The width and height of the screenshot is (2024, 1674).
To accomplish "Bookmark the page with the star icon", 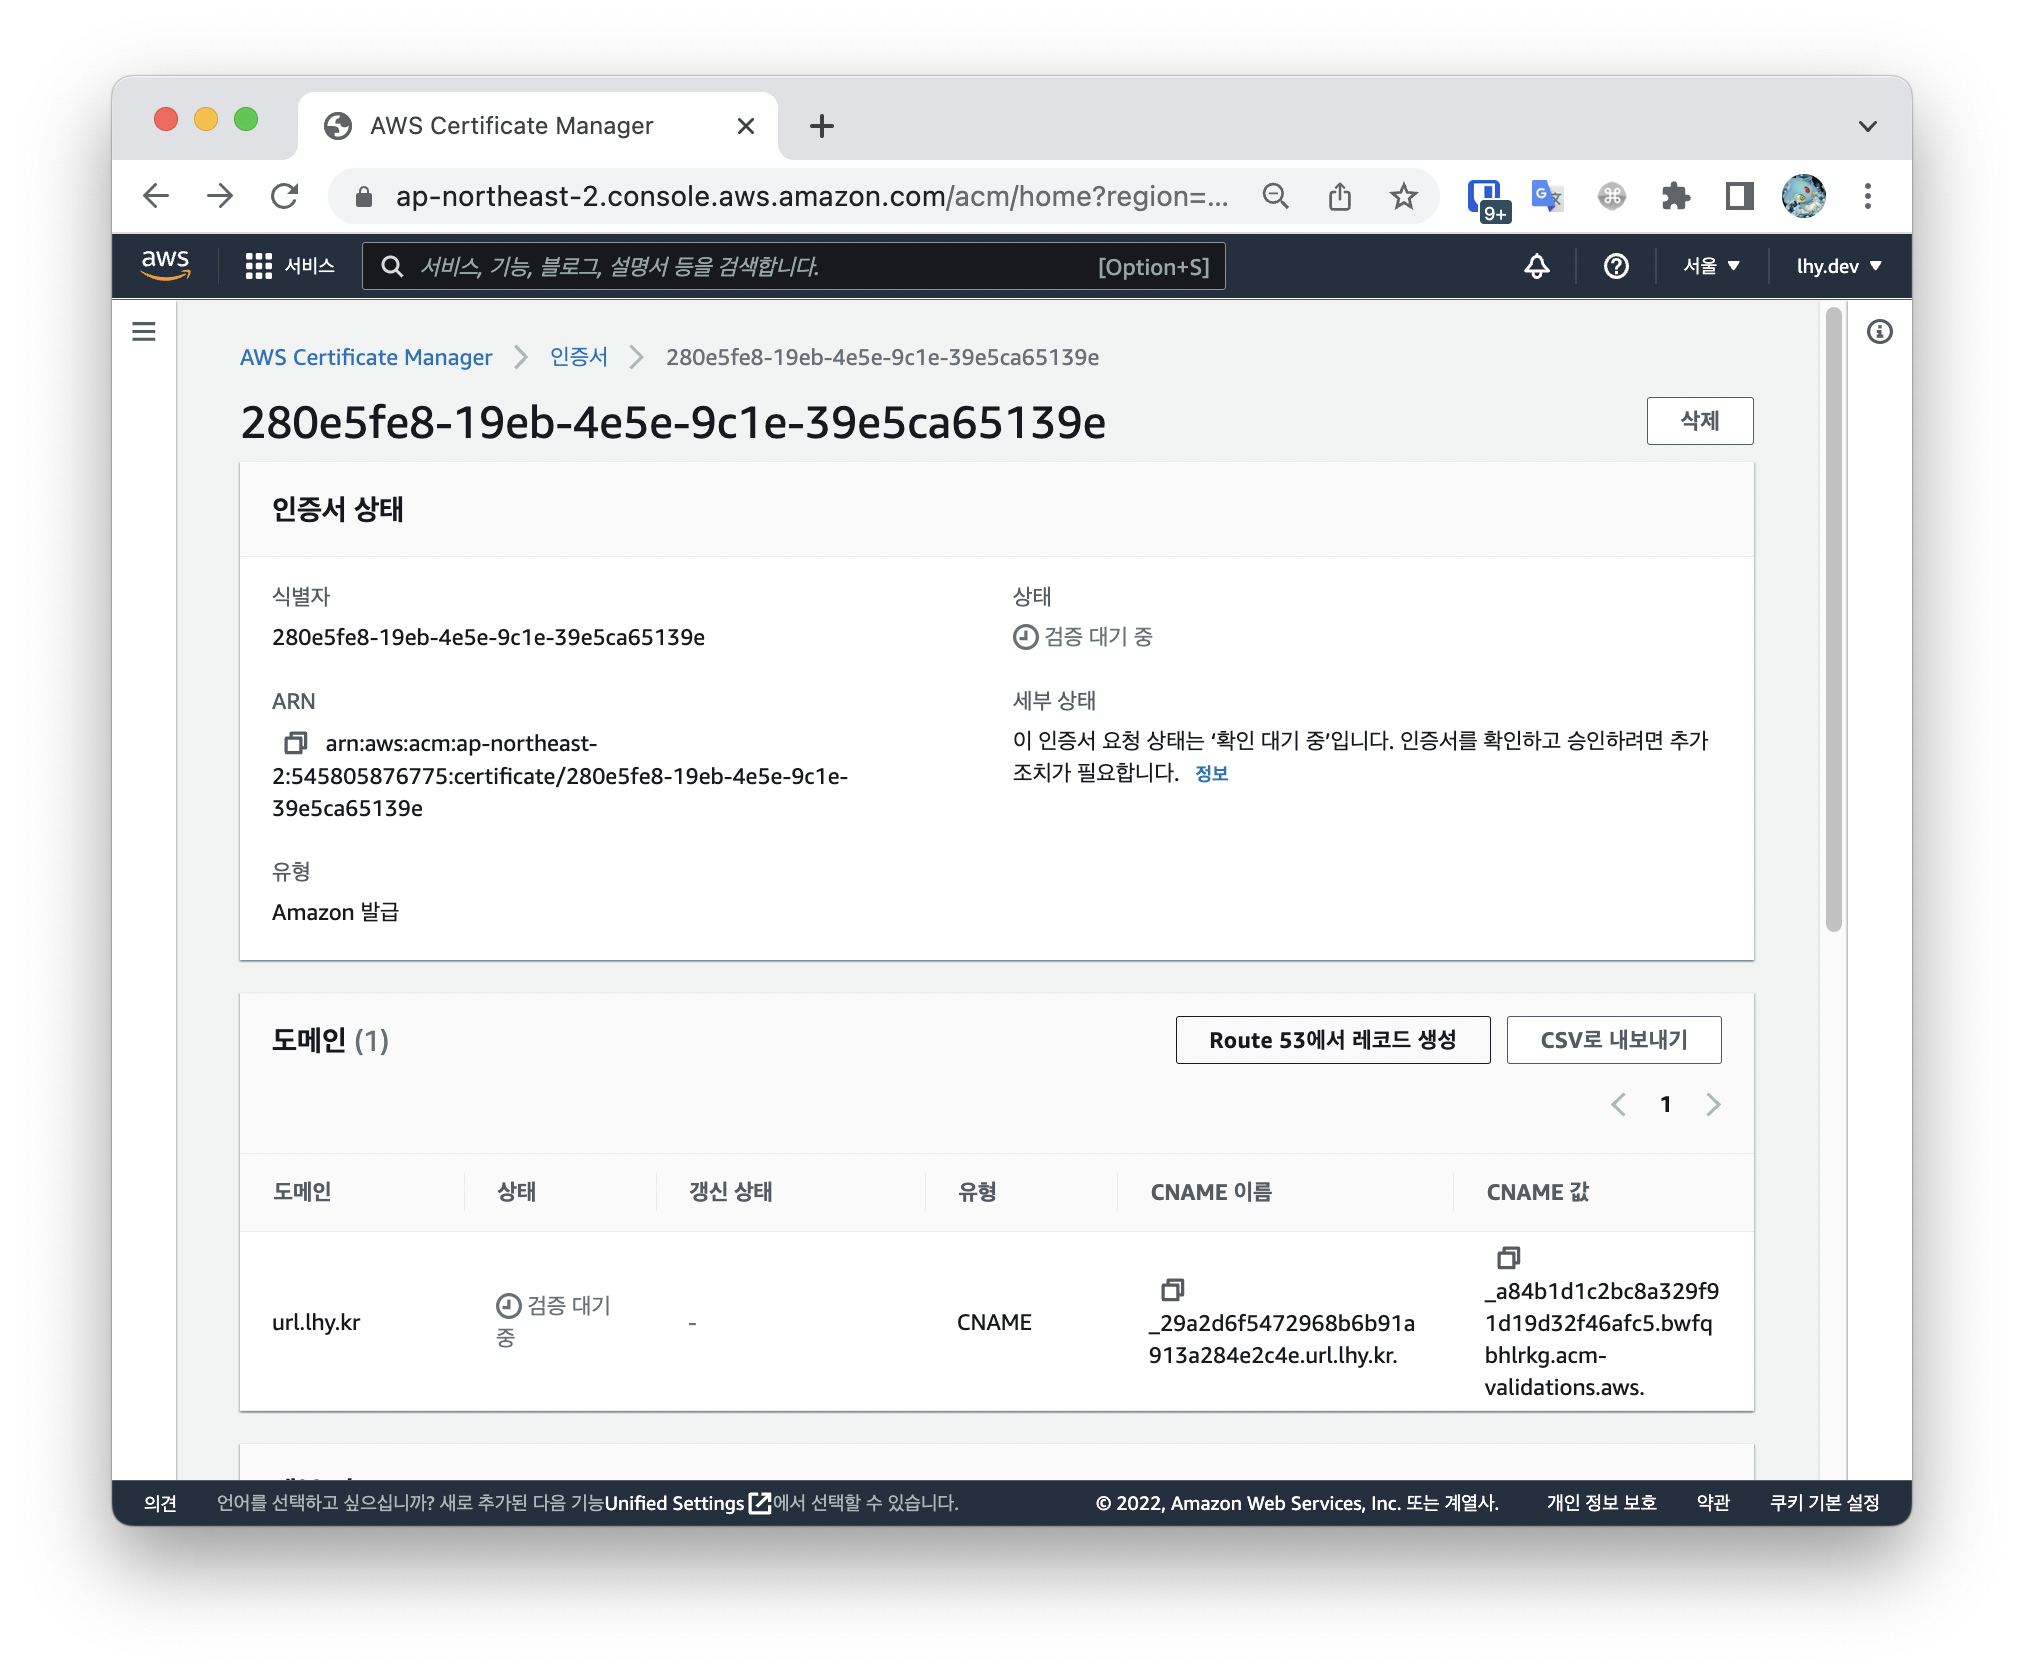I will (1403, 196).
